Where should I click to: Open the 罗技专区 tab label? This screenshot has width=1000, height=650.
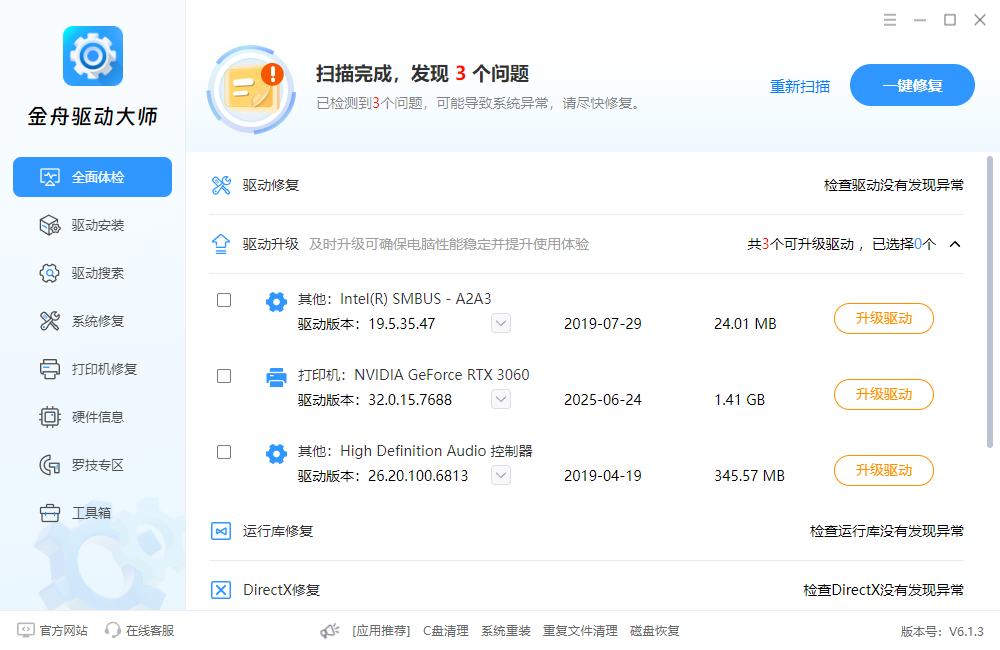pyautogui.click(x=98, y=465)
